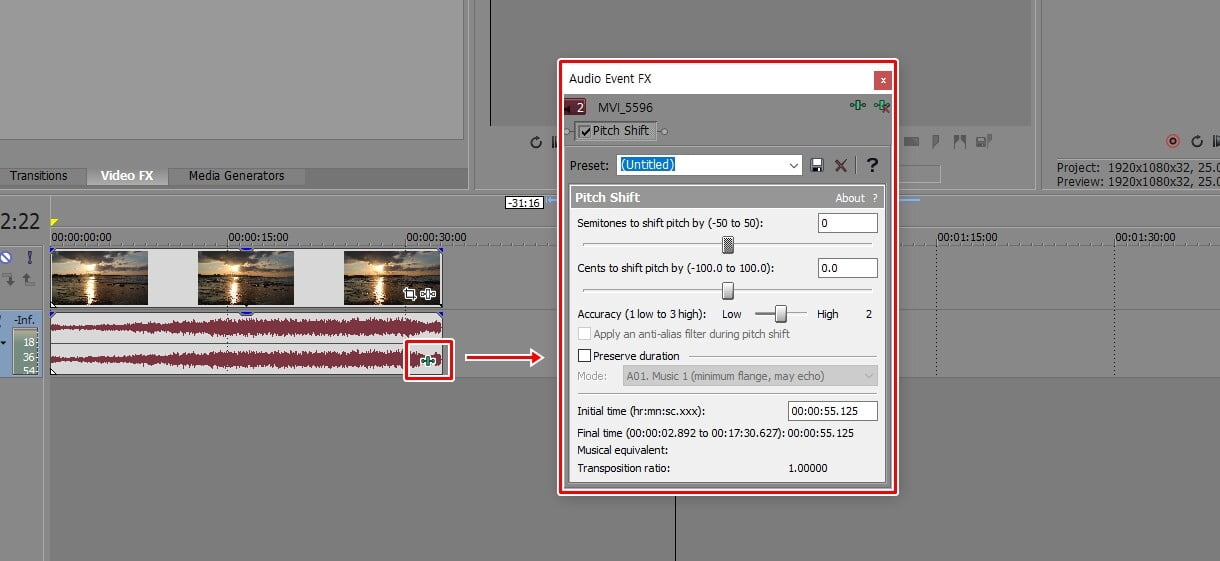Screen dimensions: 1220x561
Task: Expand the Preset dropdown list
Action: [794, 165]
